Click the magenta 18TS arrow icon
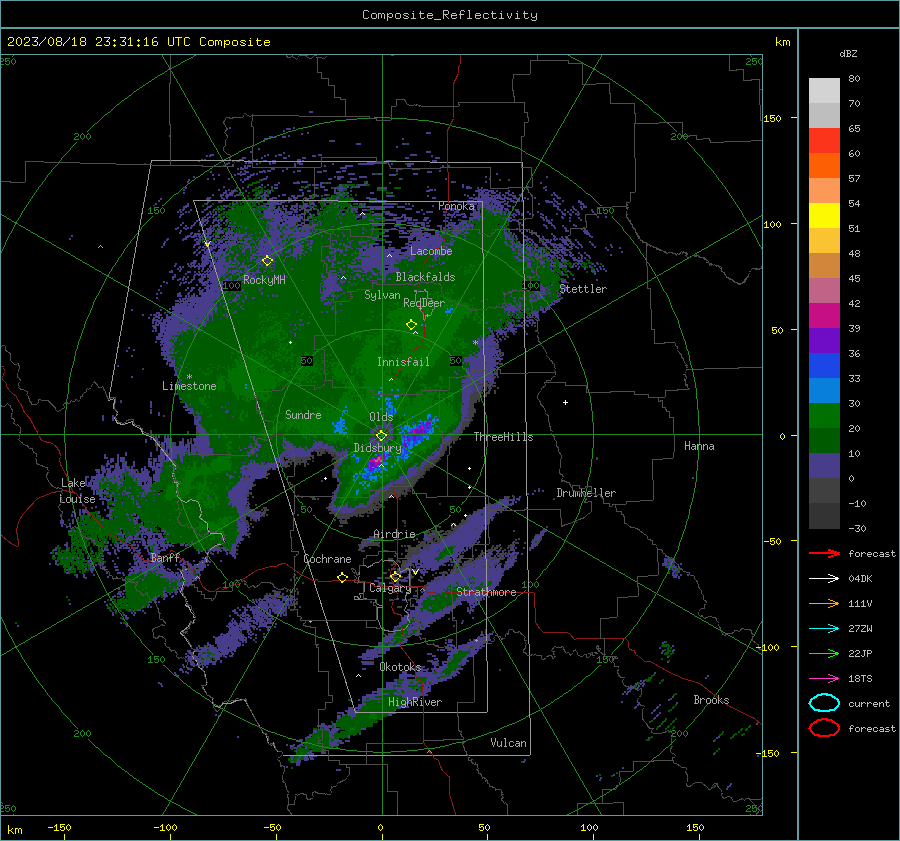Viewport: 900px width, 841px height. click(x=824, y=679)
